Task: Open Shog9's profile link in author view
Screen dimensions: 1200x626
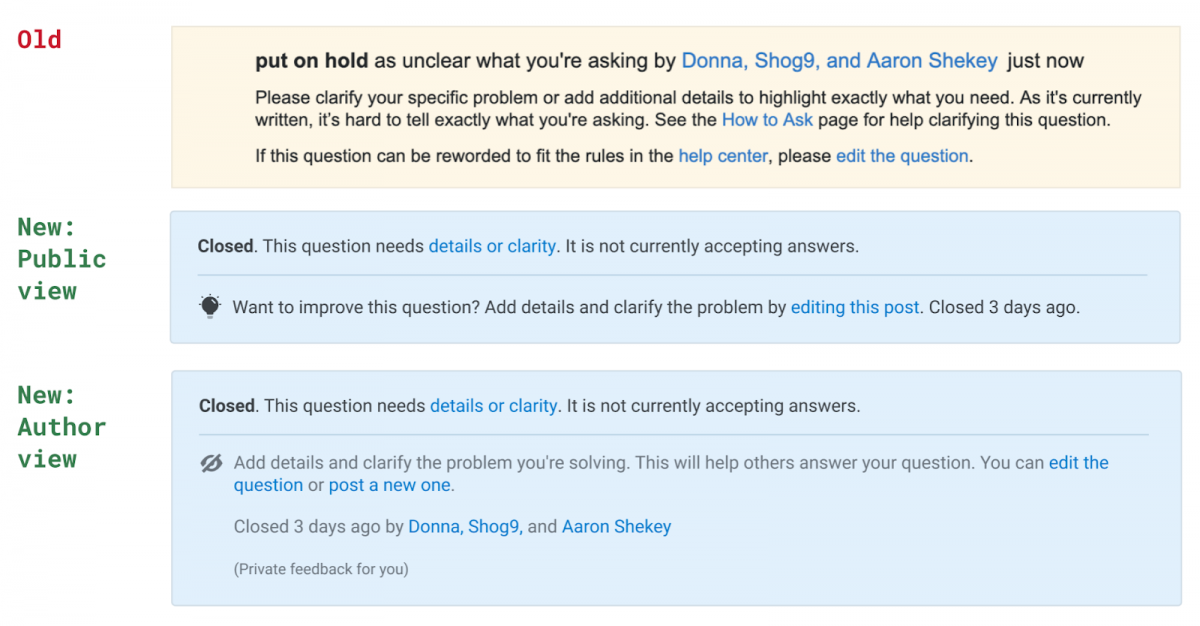Action: pos(494,526)
